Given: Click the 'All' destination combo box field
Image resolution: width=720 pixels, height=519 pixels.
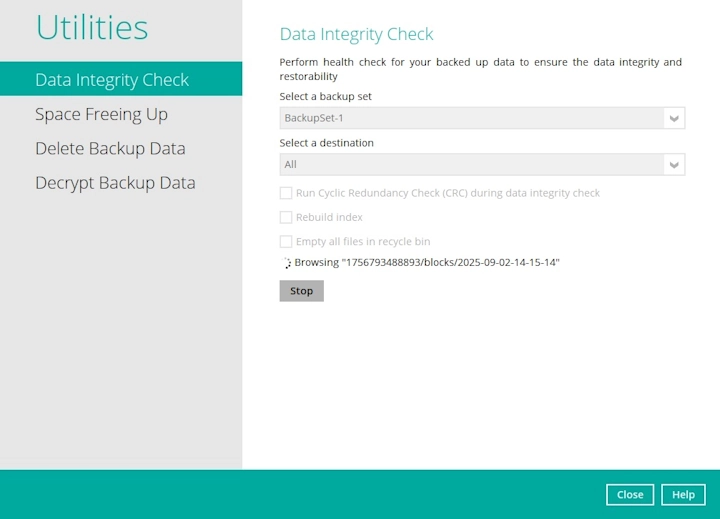Looking at the screenshot, I should pyautogui.click(x=470, y=165).
